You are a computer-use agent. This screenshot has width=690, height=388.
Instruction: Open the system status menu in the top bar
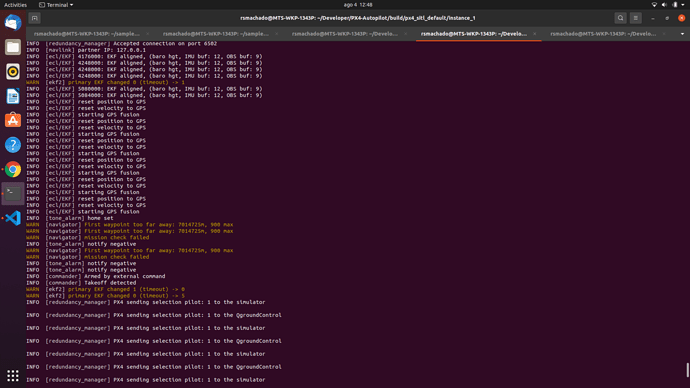click(x=668, y=5)
